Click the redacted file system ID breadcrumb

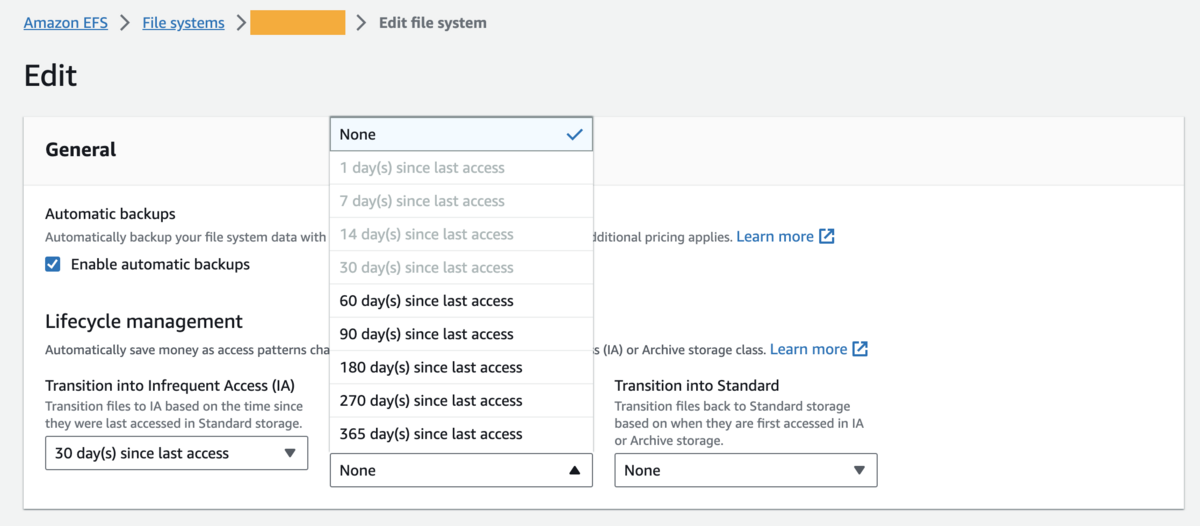pos(297,23)
